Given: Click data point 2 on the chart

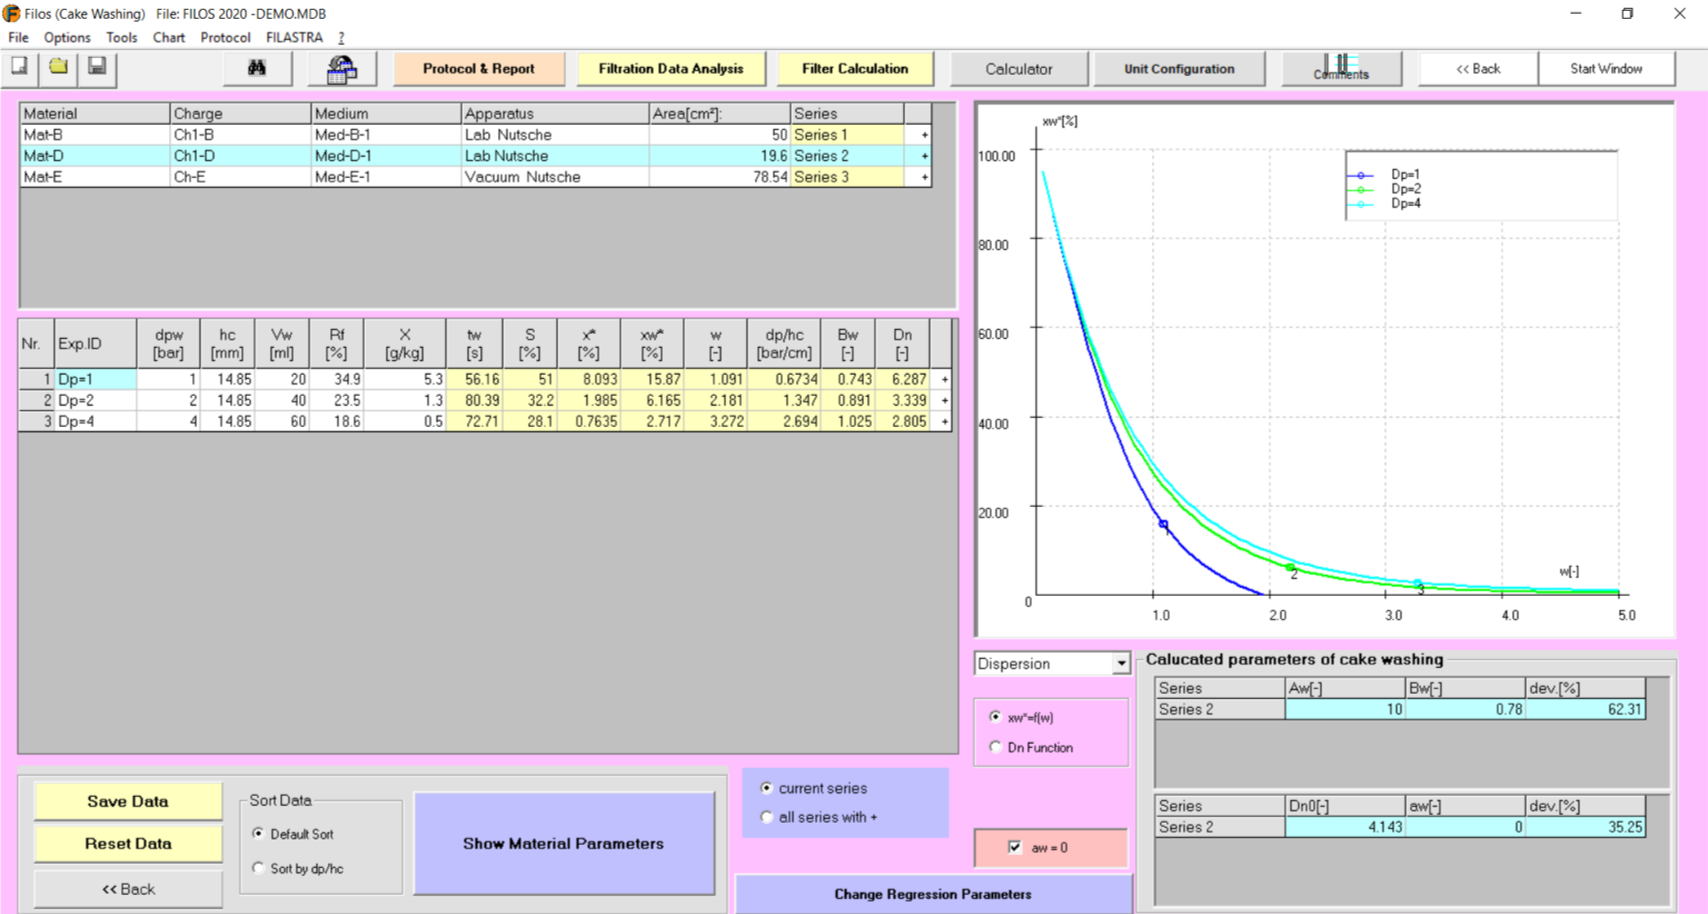Looking at the screenshot, I should [x=1290, y=568].
